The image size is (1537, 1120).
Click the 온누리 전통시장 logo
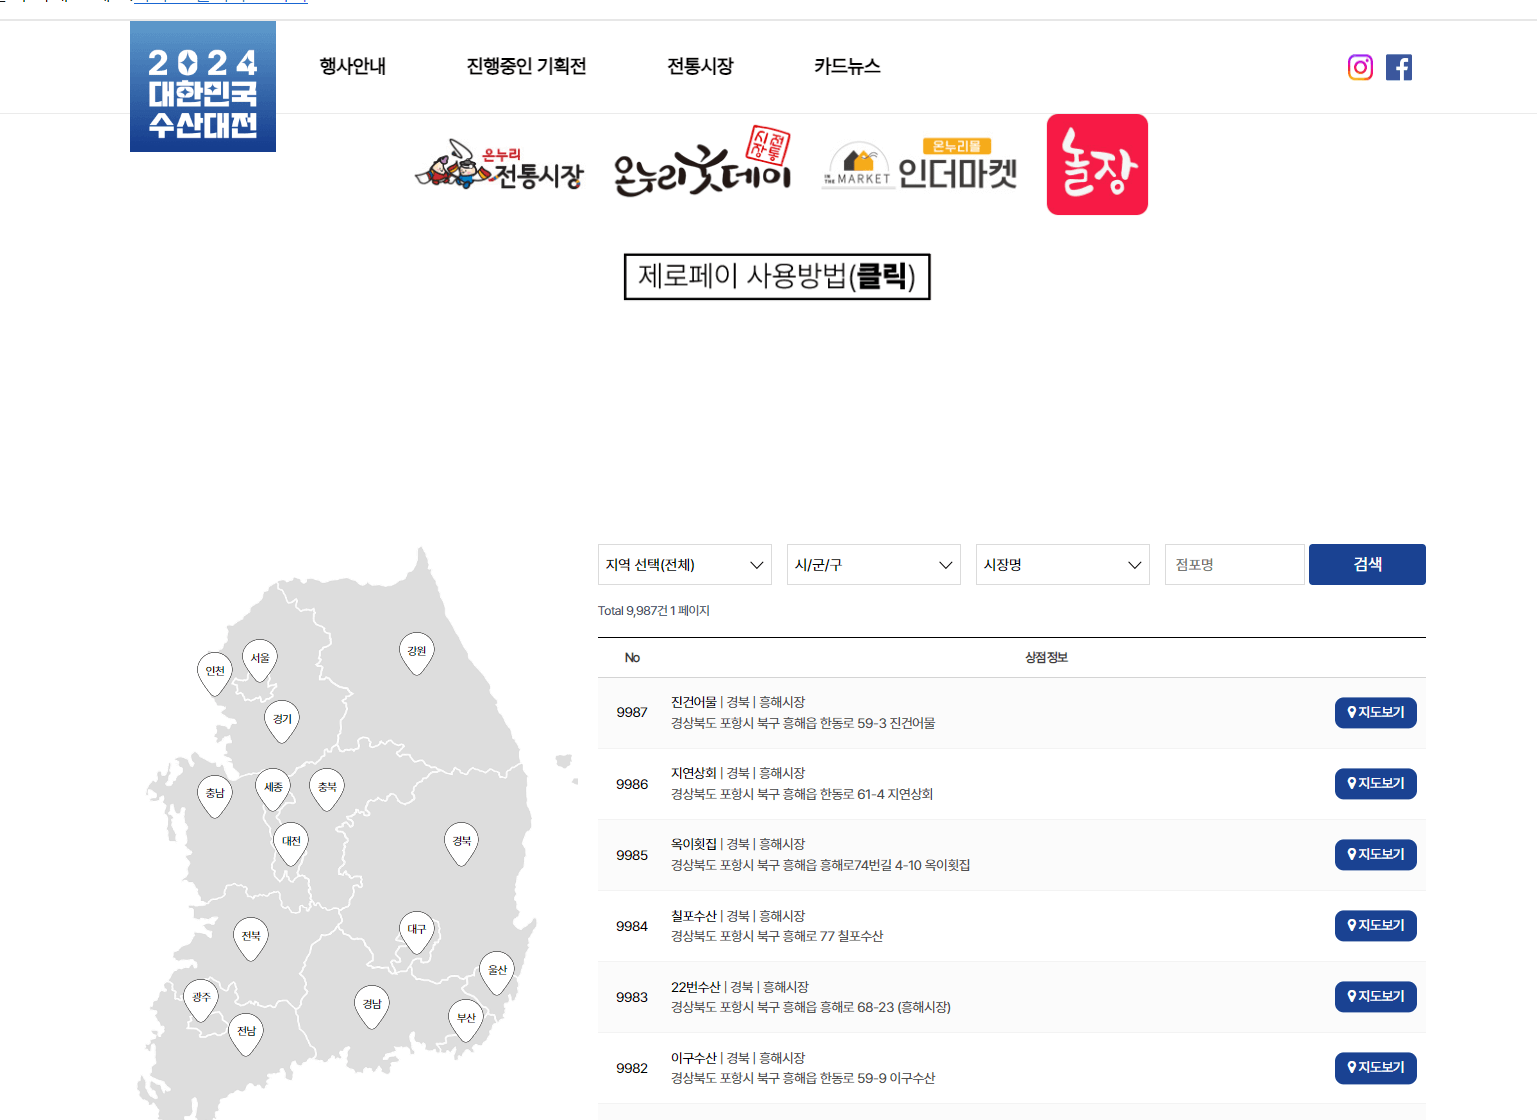[501, 165]
